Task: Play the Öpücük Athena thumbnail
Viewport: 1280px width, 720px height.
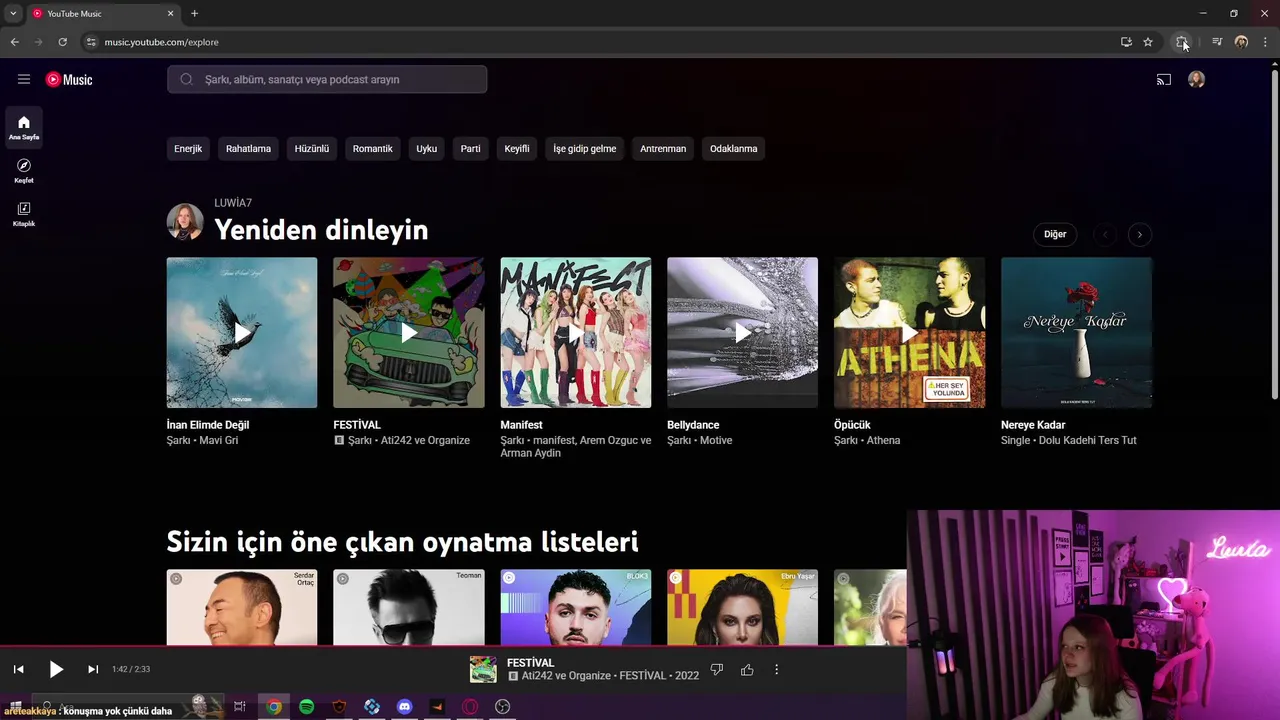Action: click(x=909, y=333)
